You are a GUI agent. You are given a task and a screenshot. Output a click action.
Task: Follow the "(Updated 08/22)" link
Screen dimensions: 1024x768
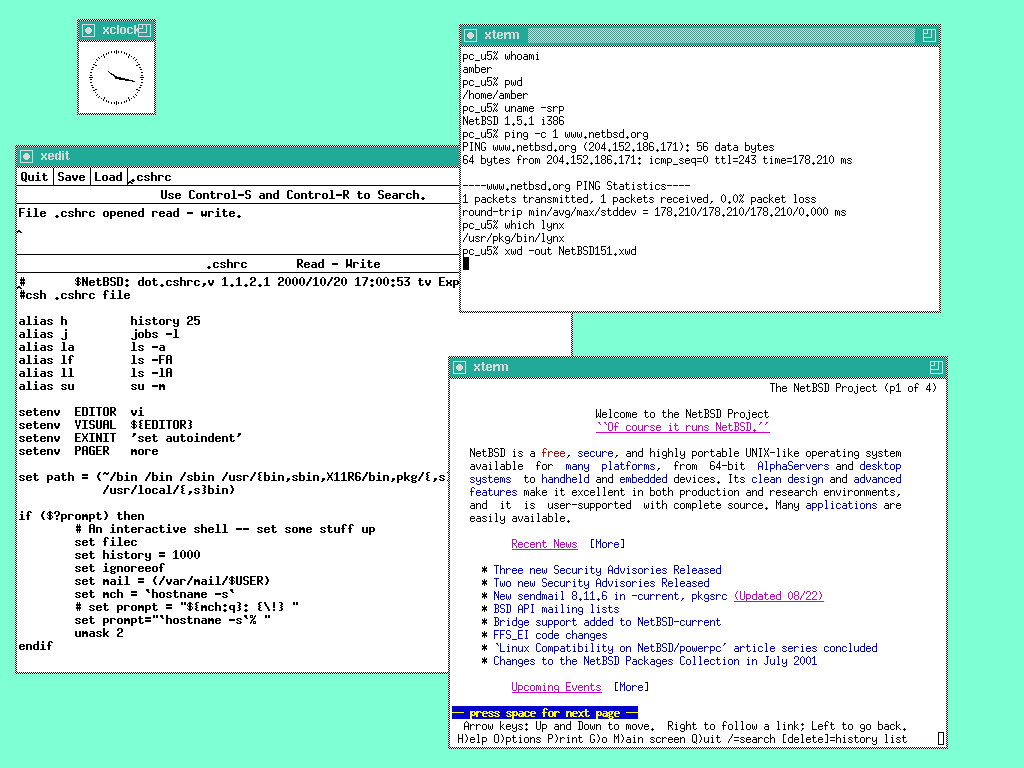(778, 596)
